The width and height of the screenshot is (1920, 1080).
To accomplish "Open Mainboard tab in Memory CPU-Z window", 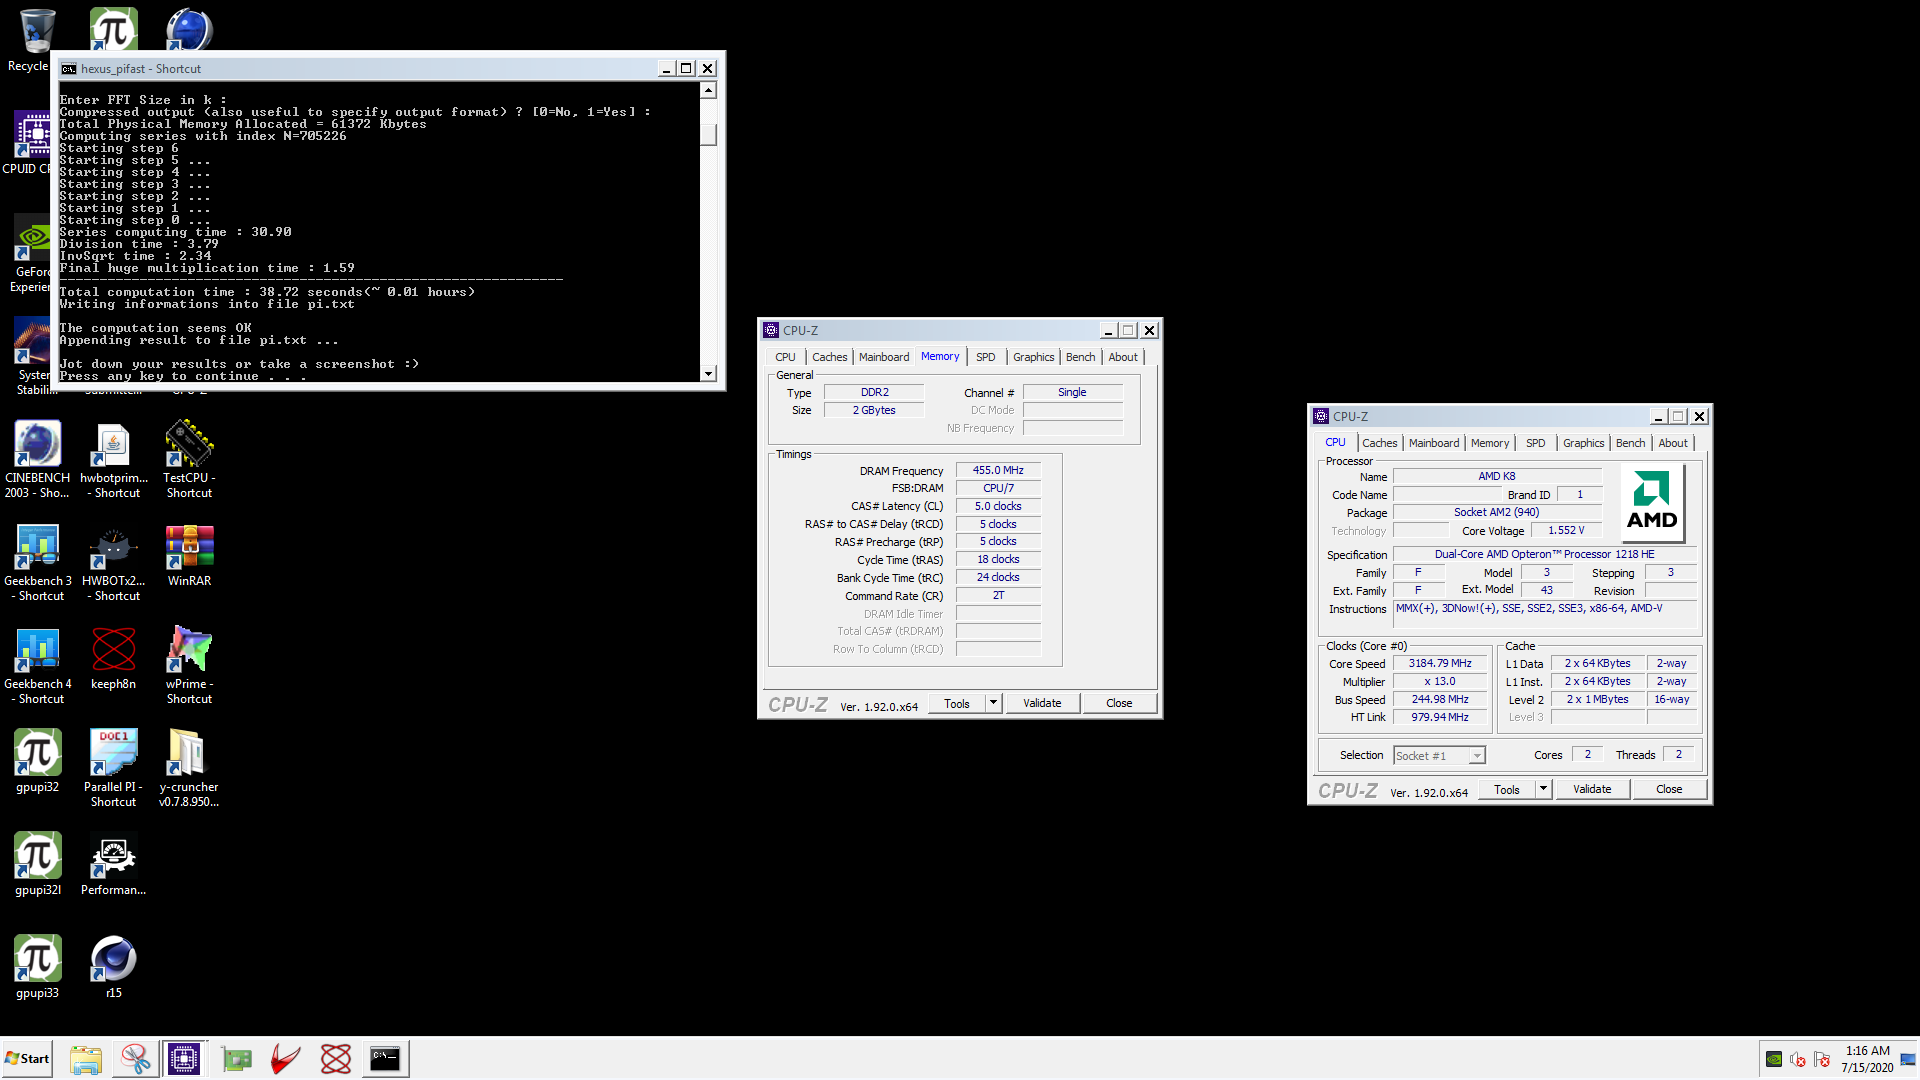I will (884, 357).
